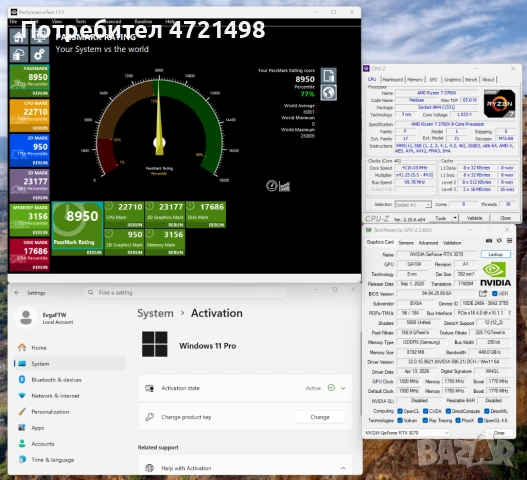
Task: Open the Help menu in PerformanceTest
Action: 170,22
